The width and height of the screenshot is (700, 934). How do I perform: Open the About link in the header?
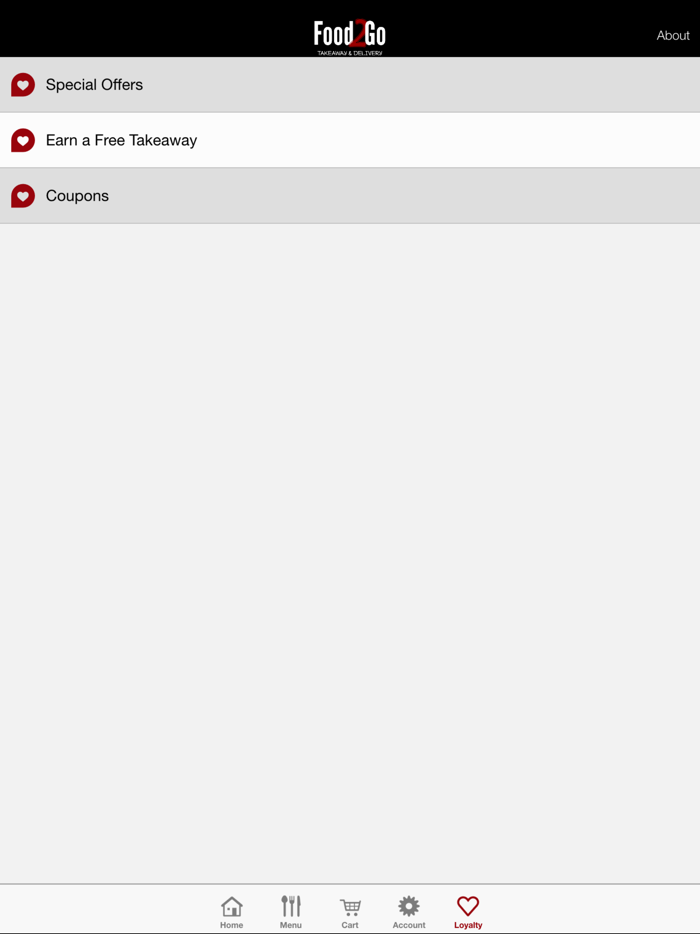[x=673, y=35]
